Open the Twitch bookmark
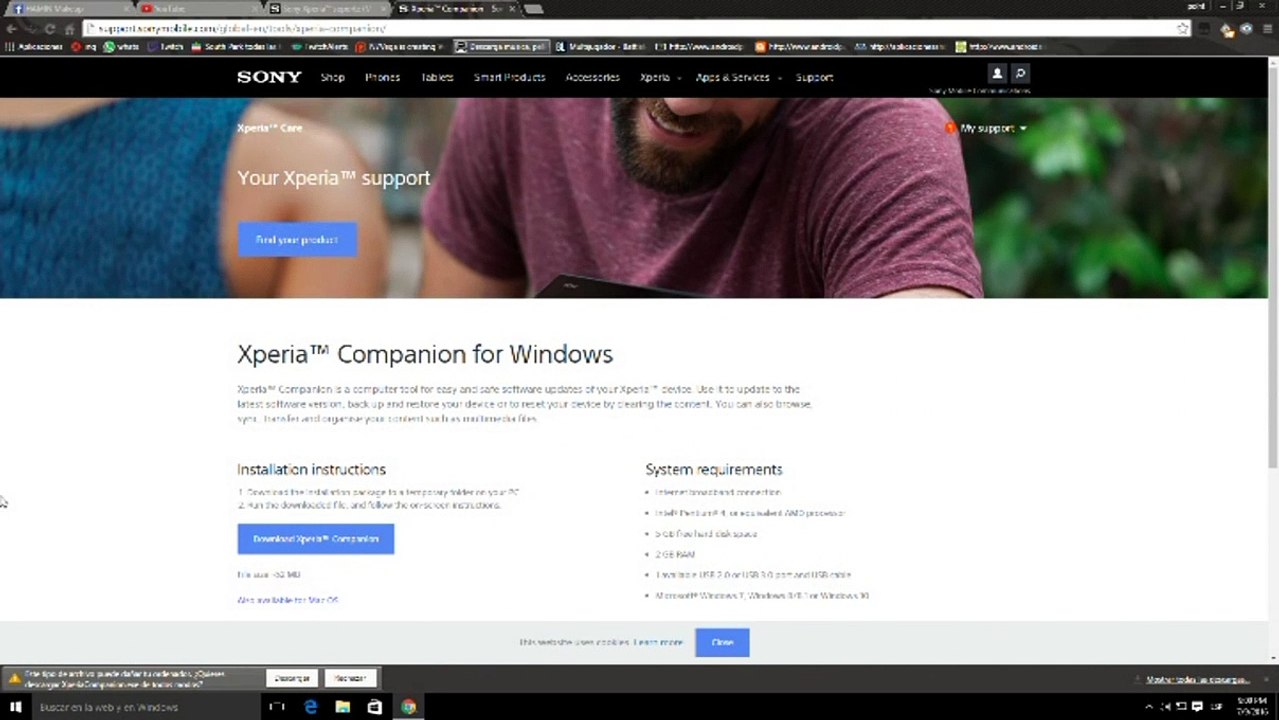 tap(165, 46)
